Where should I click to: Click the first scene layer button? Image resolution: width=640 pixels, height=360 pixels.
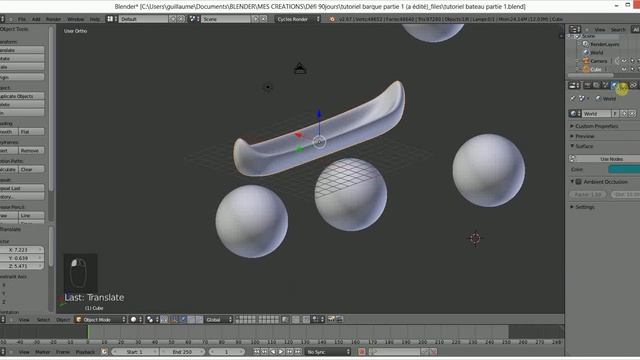click(238, 318)
